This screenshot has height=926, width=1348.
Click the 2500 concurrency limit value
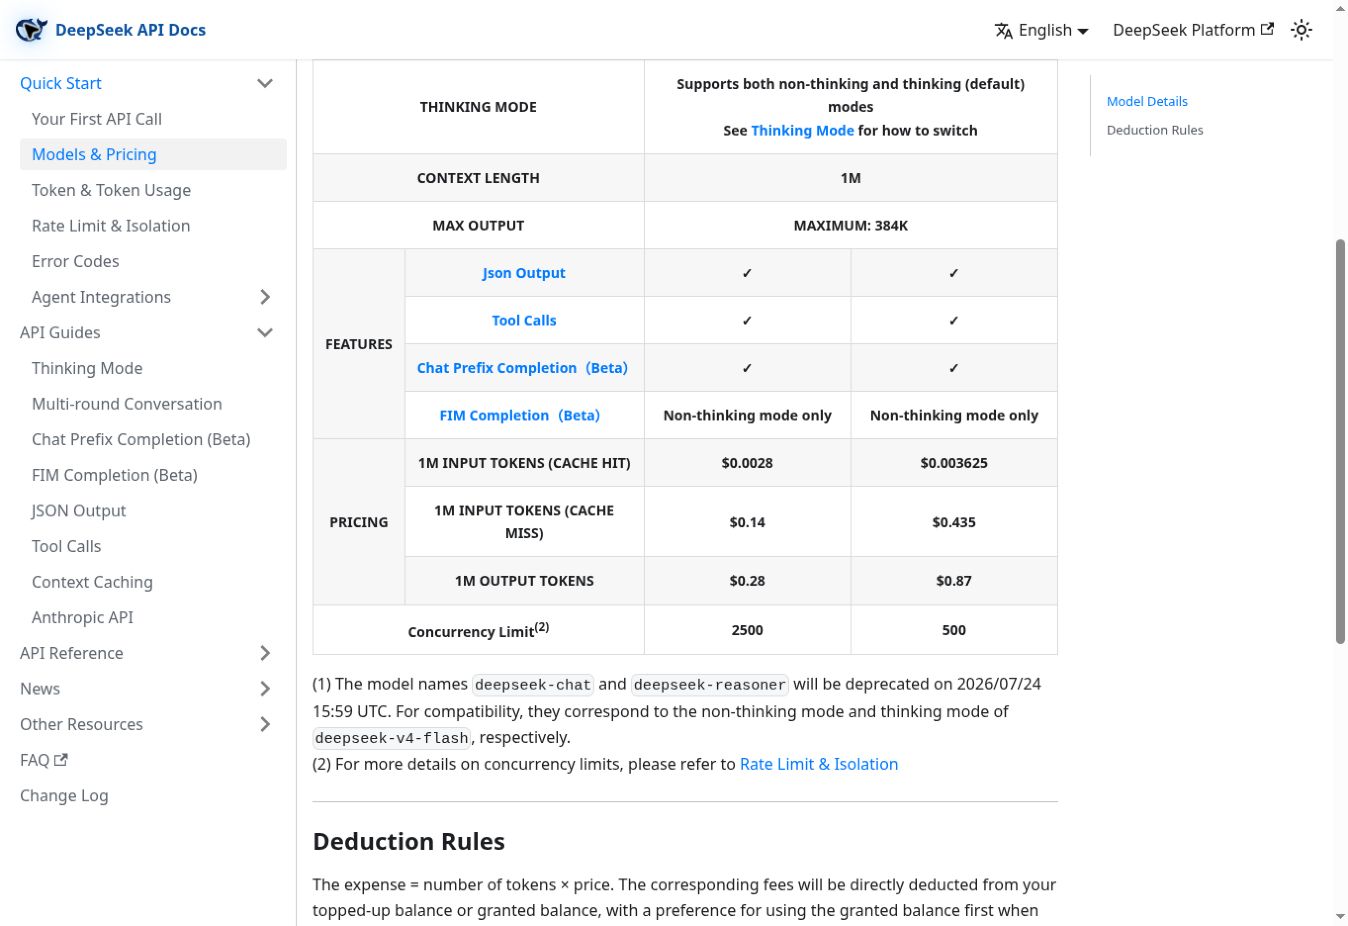pyautogui.click(x=747, y=630)
